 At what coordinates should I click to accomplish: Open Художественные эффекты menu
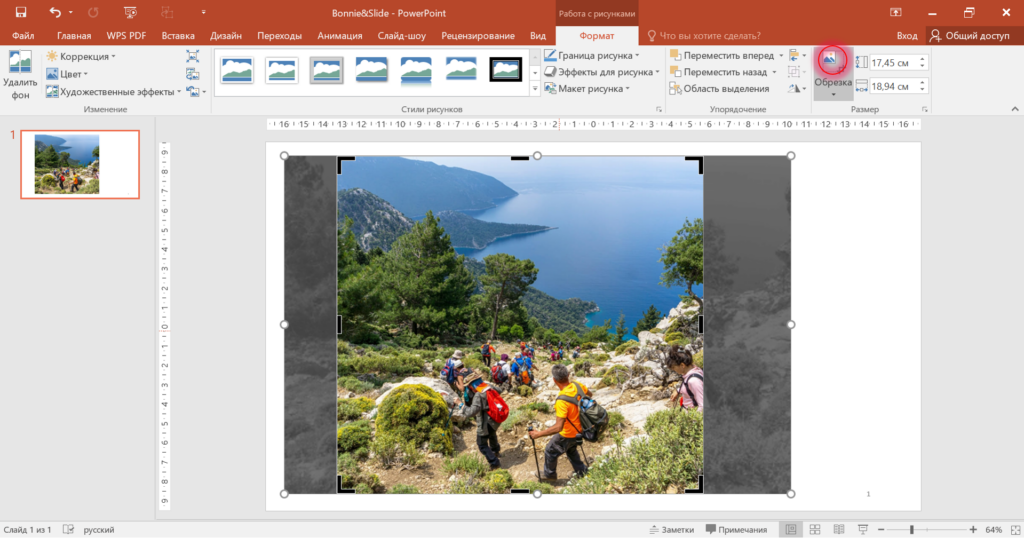tap(114, 91)
